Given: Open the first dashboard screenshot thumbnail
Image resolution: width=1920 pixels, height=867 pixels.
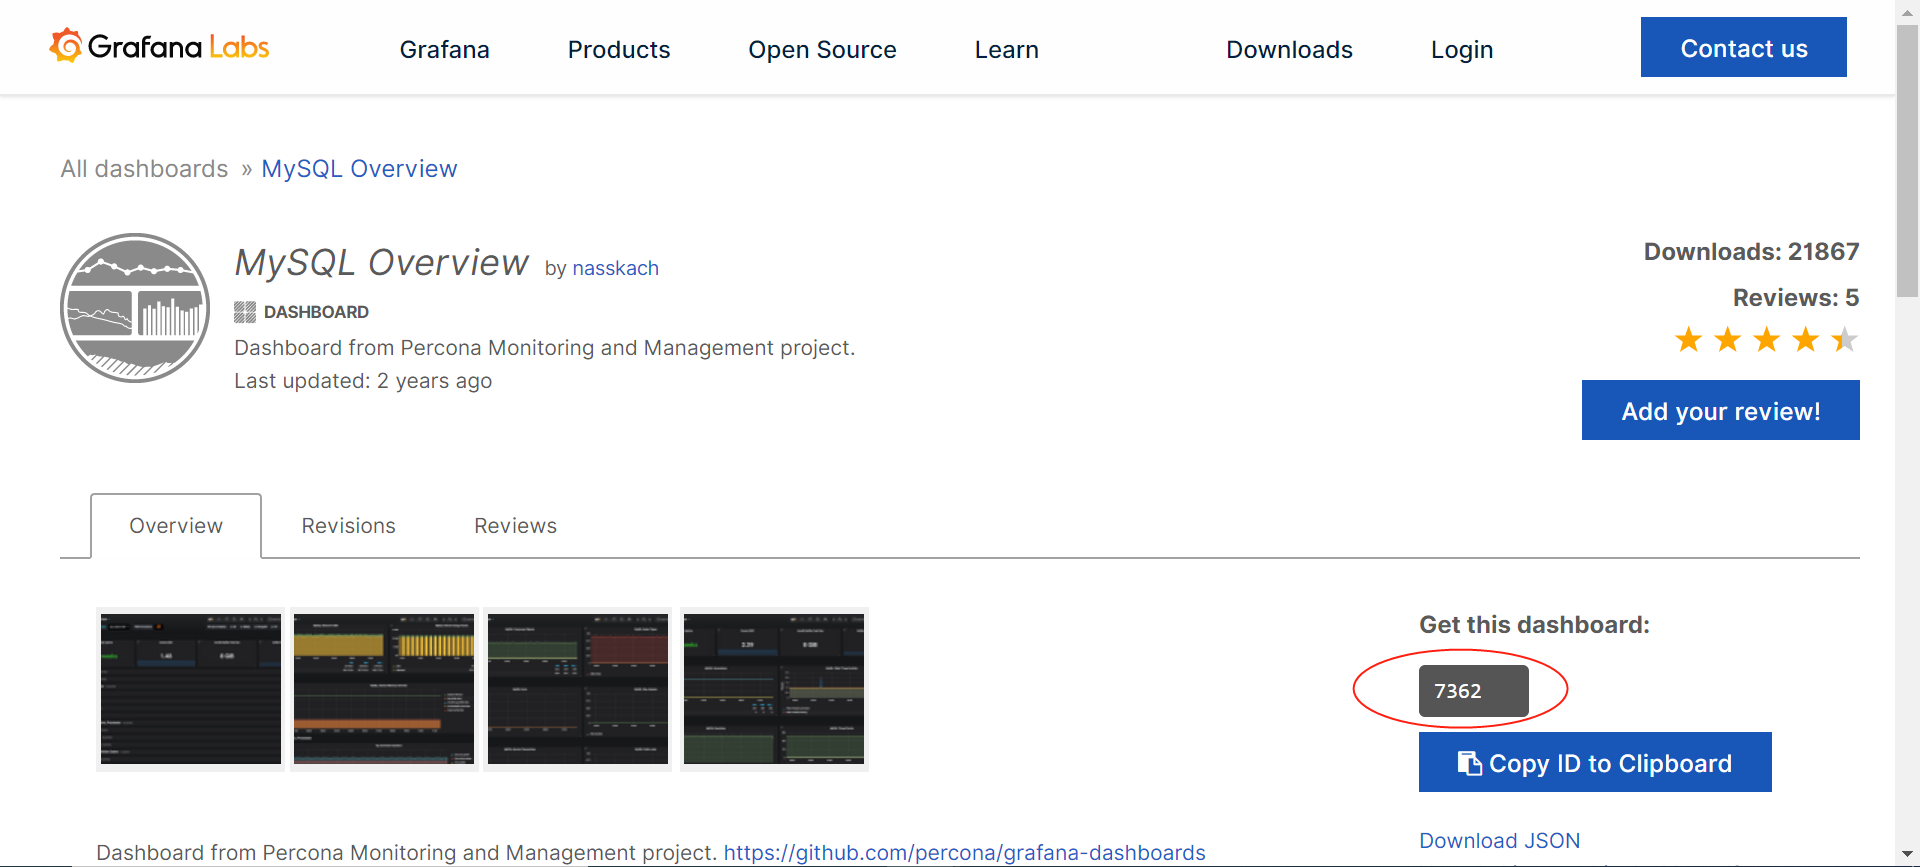Looking at the screenshot, I should click(191, 689).
